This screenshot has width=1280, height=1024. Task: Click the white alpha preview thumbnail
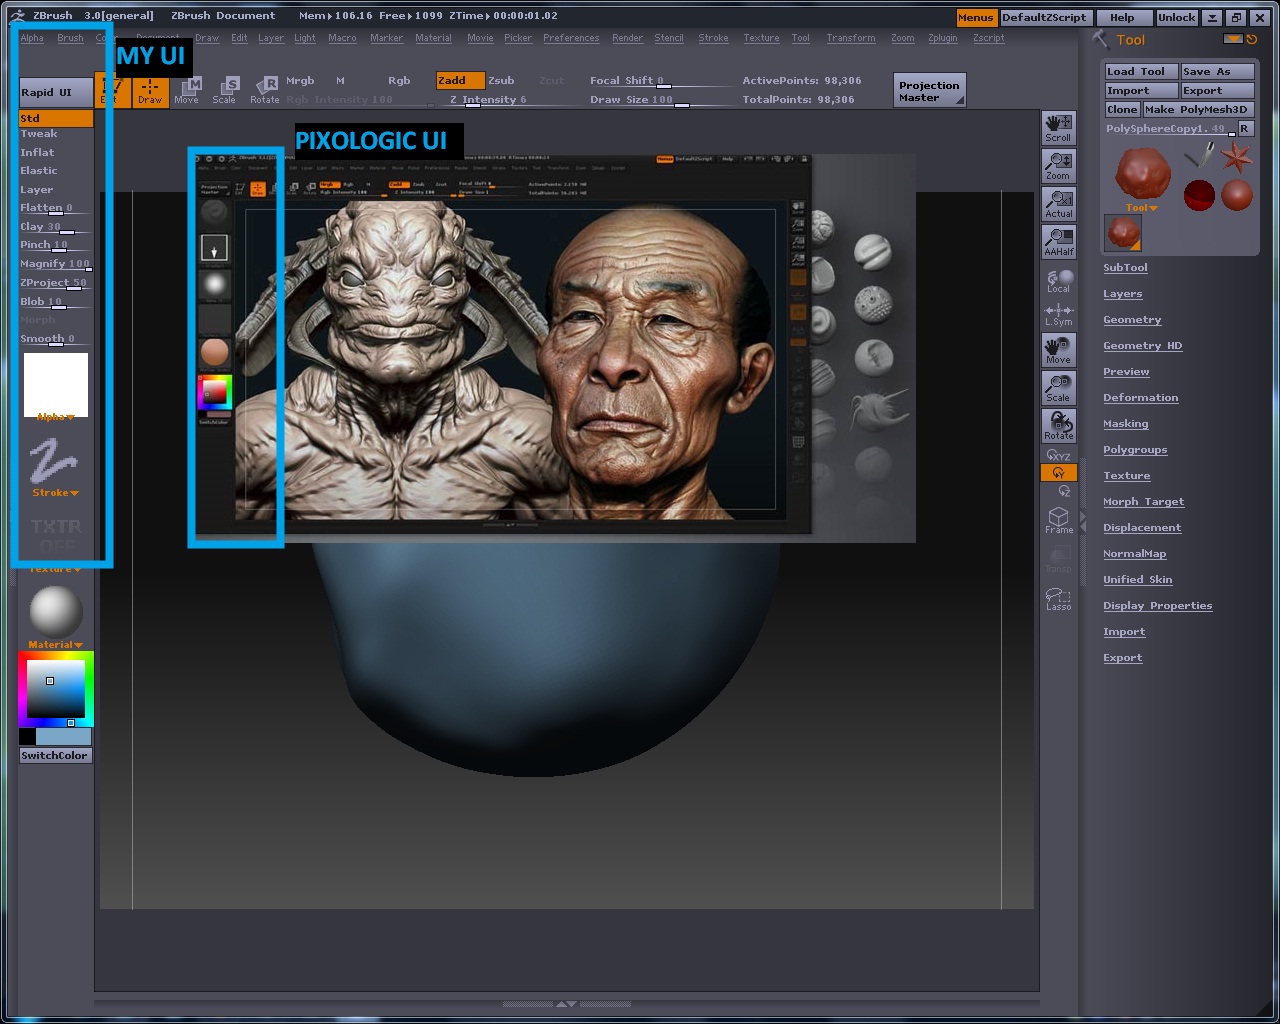[56, 384]
